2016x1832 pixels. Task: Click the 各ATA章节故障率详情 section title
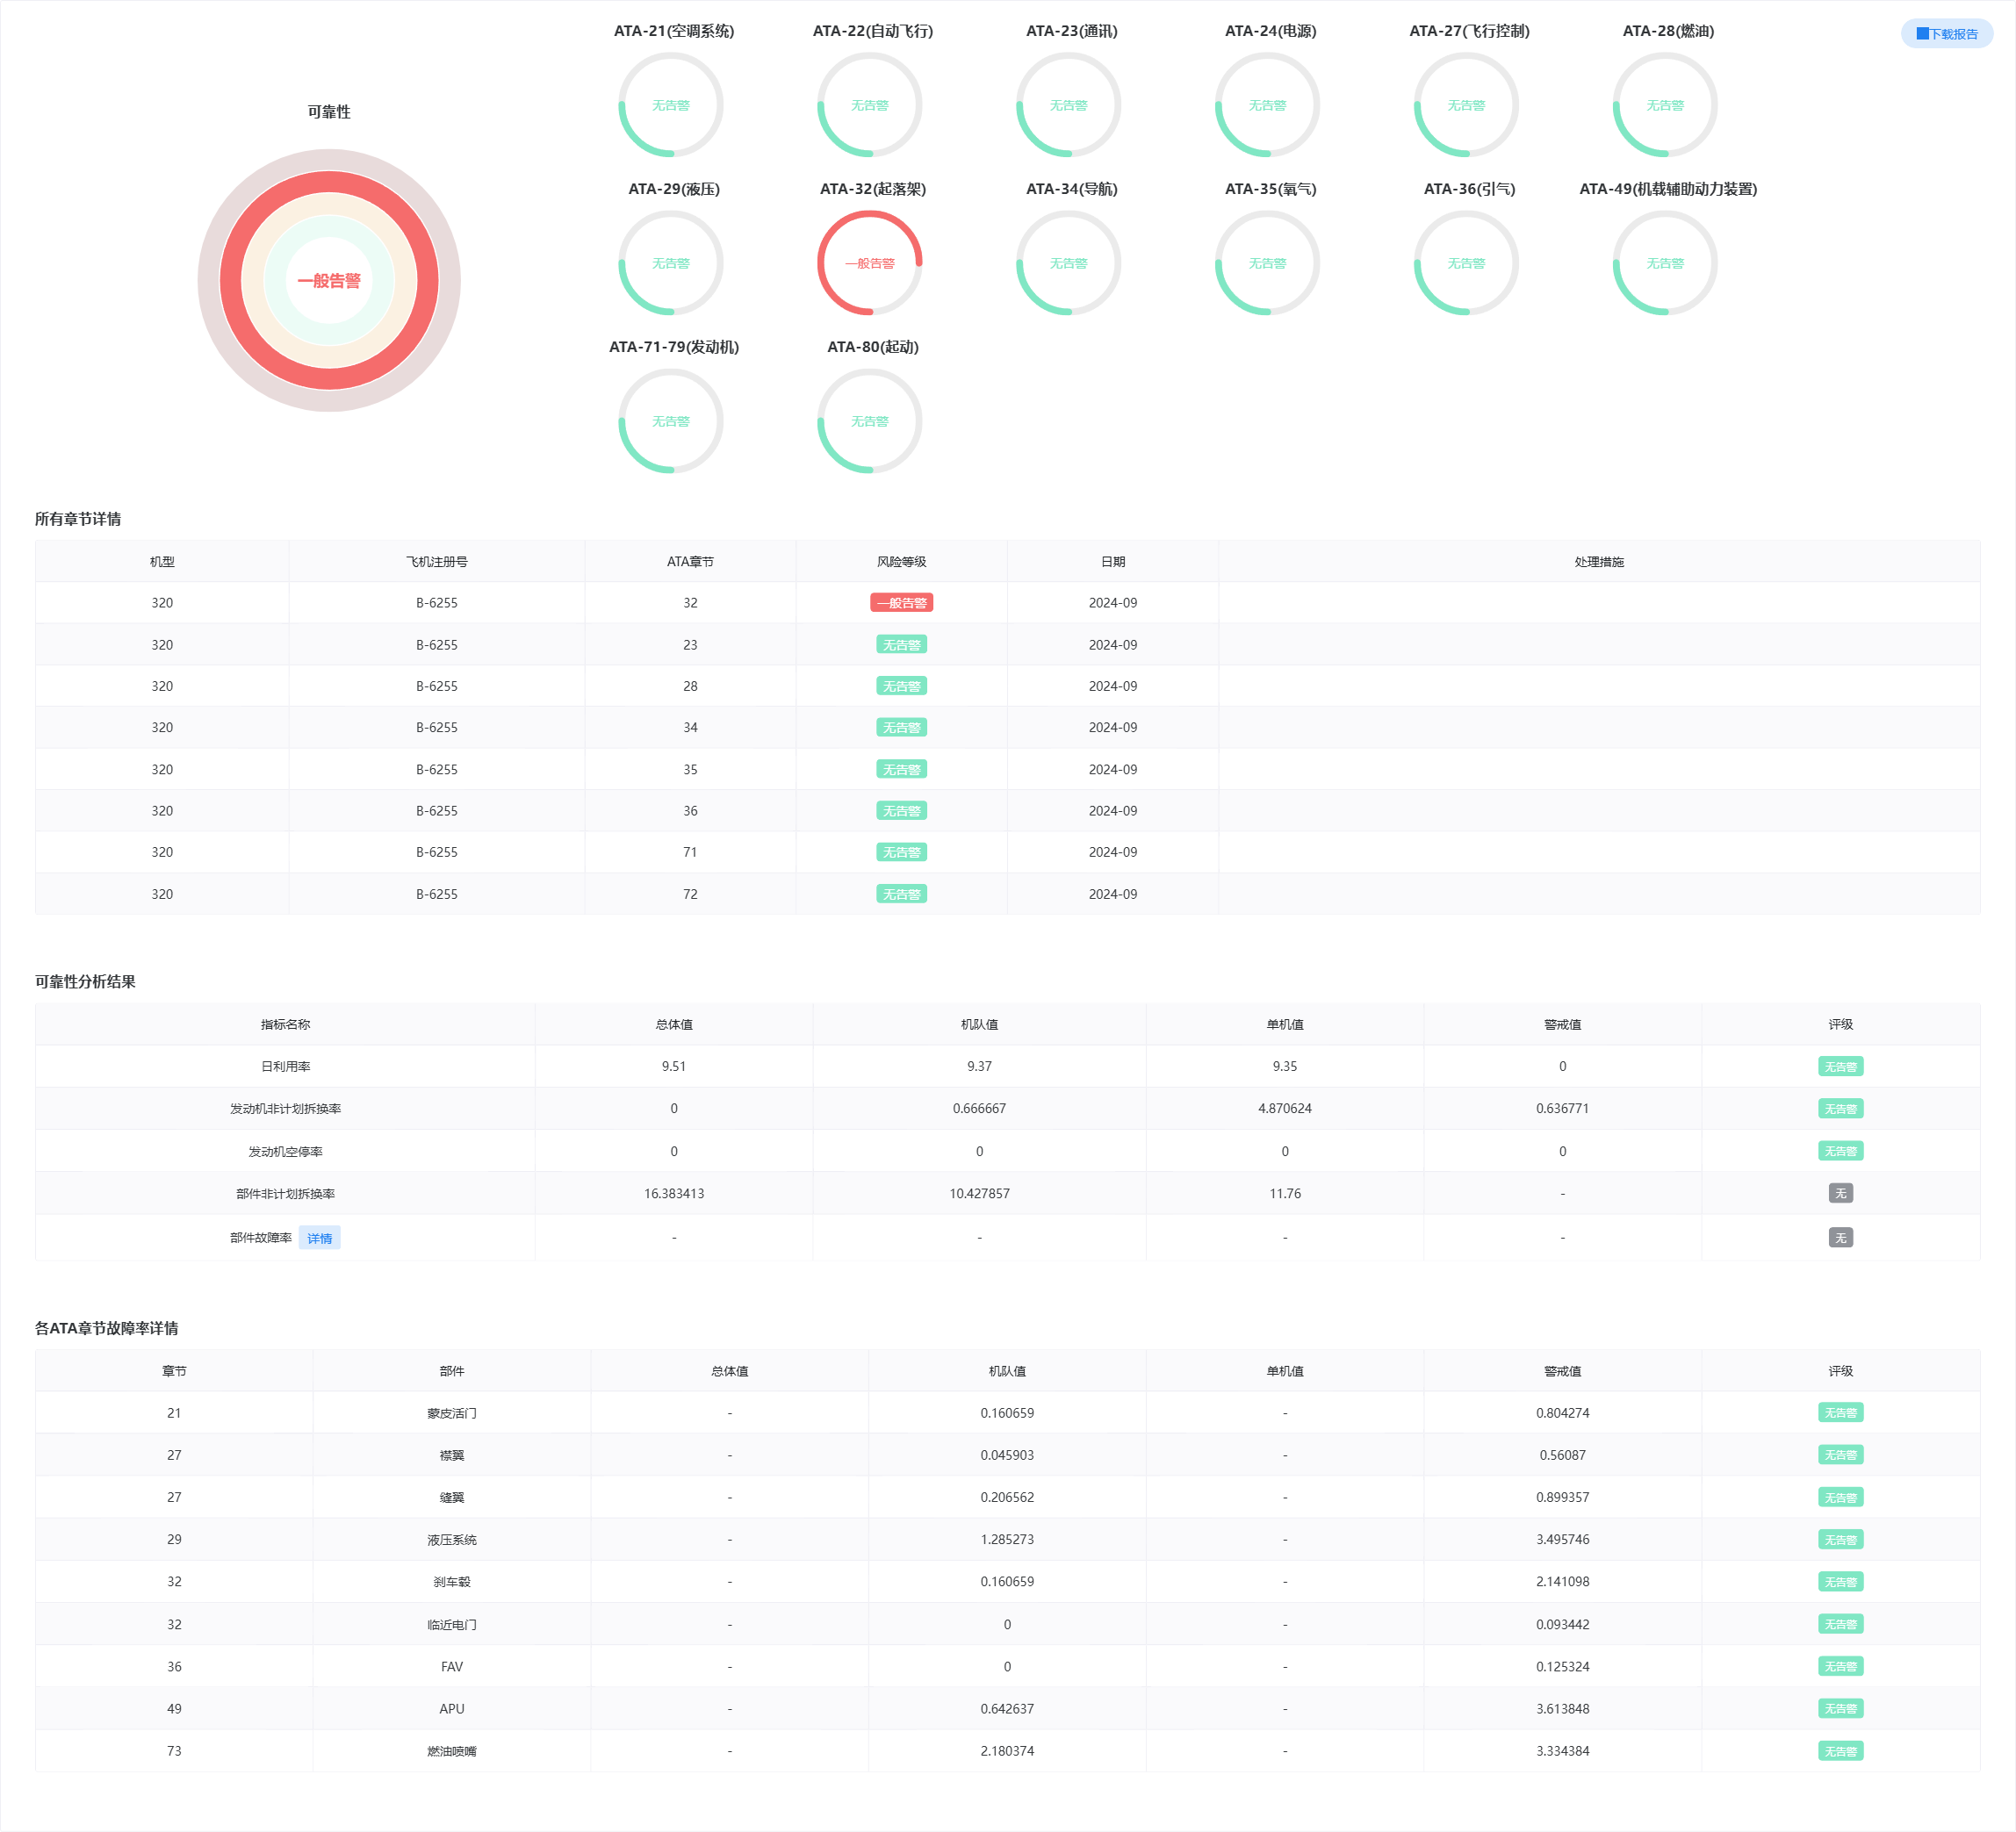click(106, 1328)
